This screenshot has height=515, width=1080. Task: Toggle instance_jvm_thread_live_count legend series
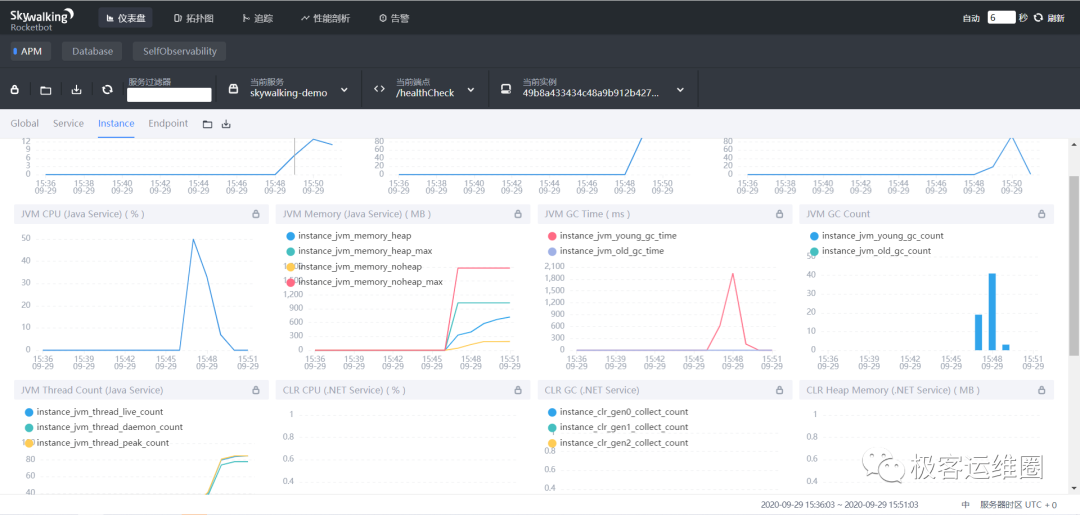coord(94,412)
